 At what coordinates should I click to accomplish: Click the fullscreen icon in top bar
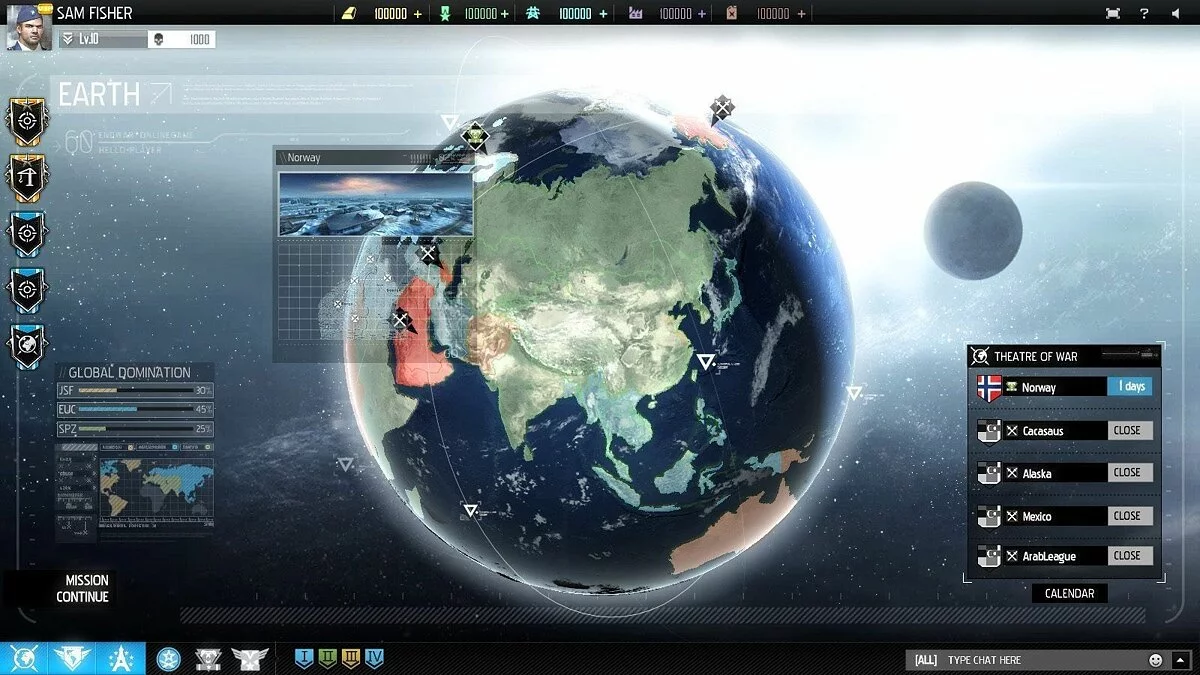point(1113,14)
